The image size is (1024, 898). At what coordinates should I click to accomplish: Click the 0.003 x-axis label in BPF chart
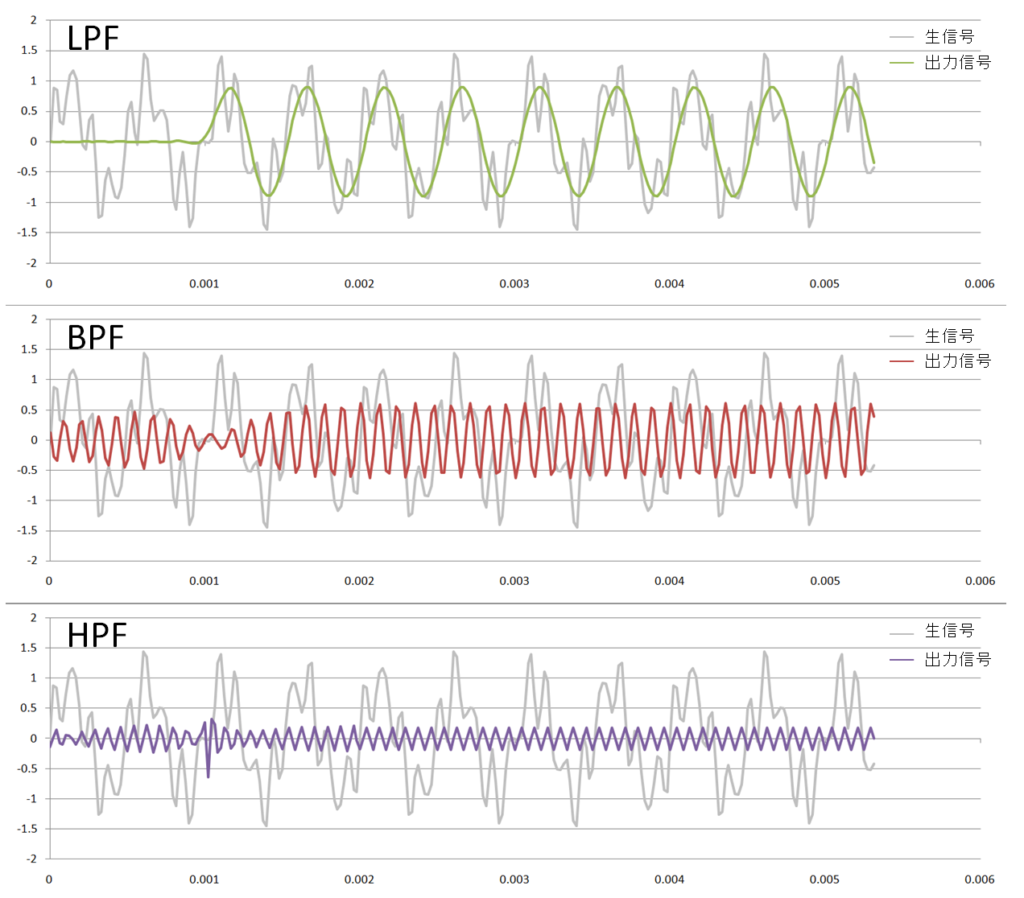click(514, 581)
